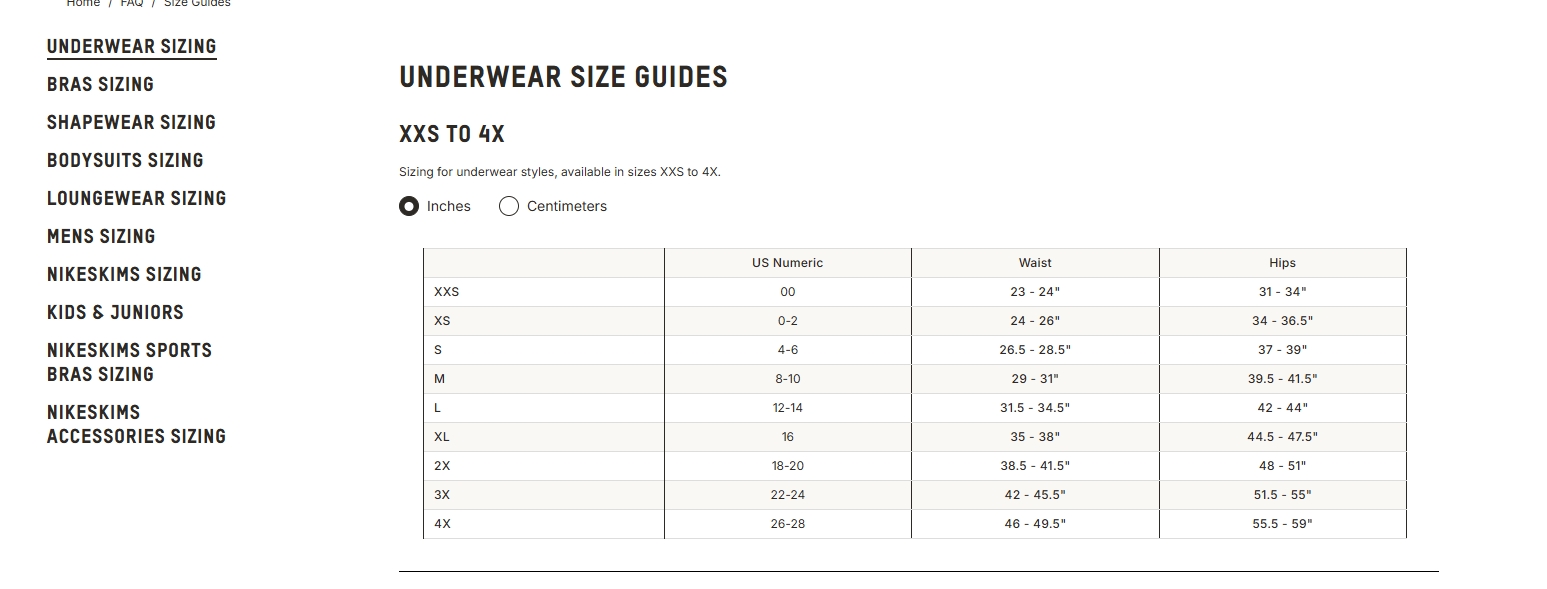Click the Waist column header

pyautogui.click(x=1035, y=263)
